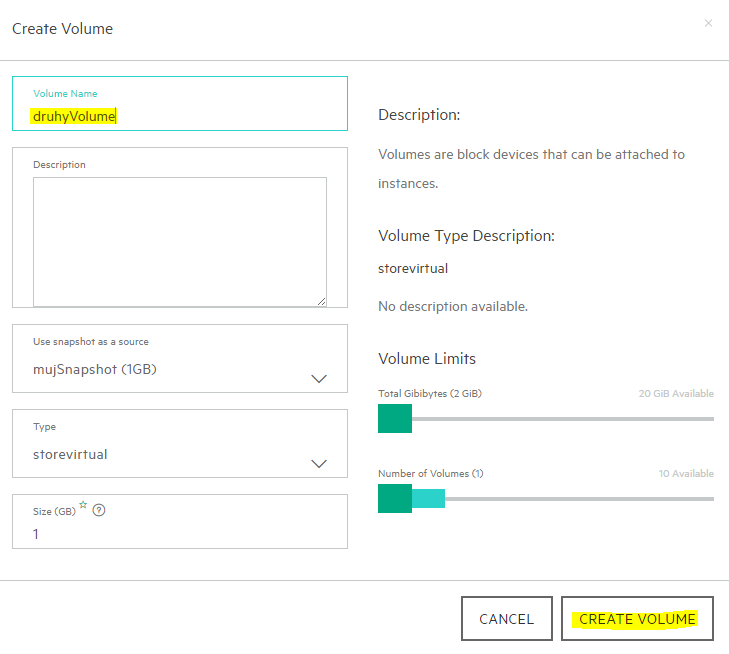Click the Volume Name input field

click(179, 104)
